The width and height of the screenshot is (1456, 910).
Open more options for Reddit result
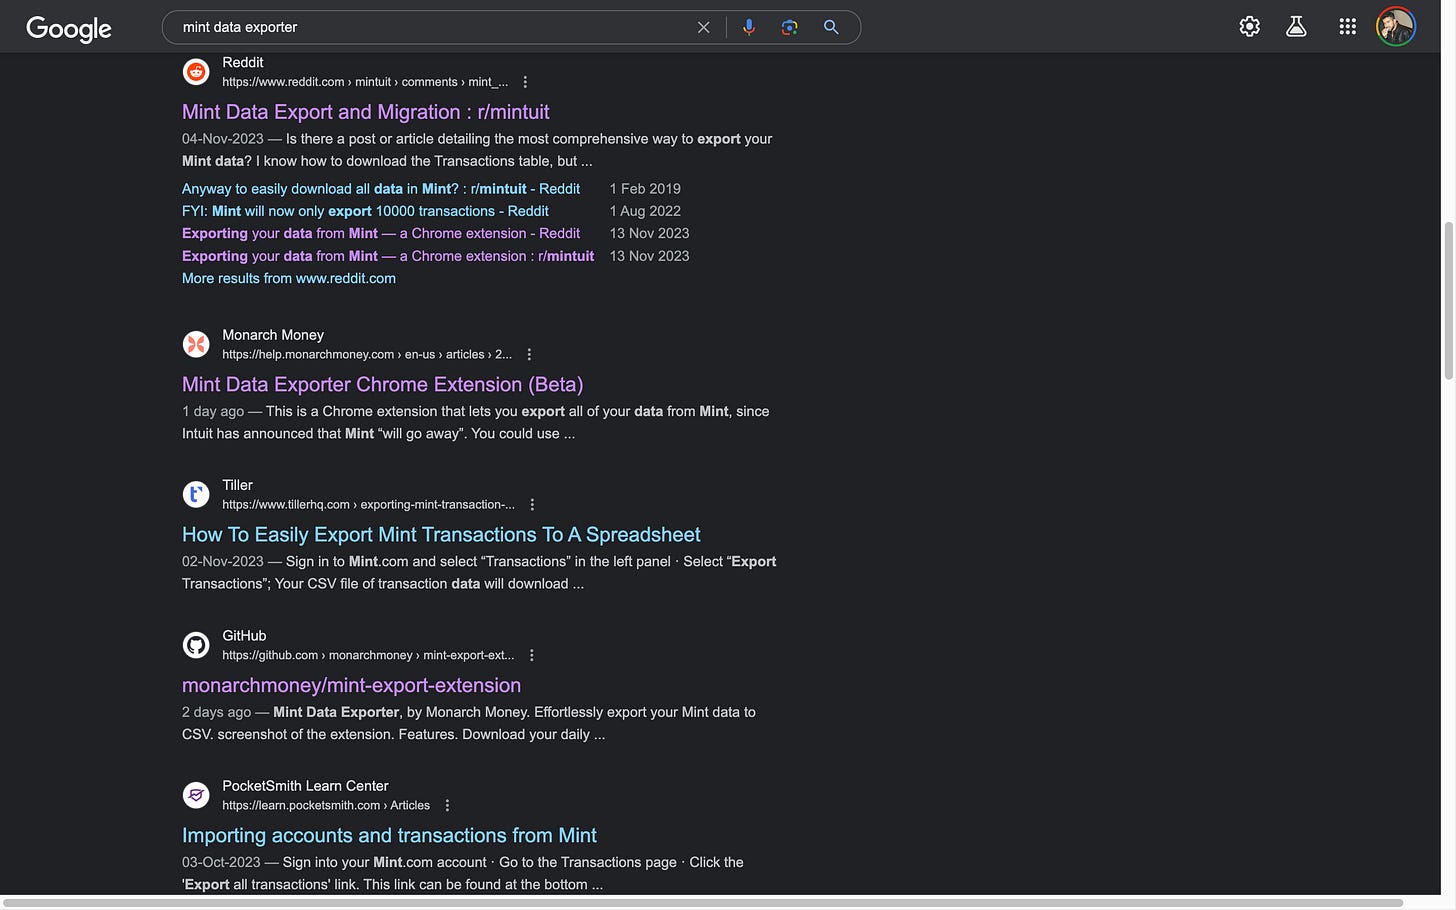(525, 82)
